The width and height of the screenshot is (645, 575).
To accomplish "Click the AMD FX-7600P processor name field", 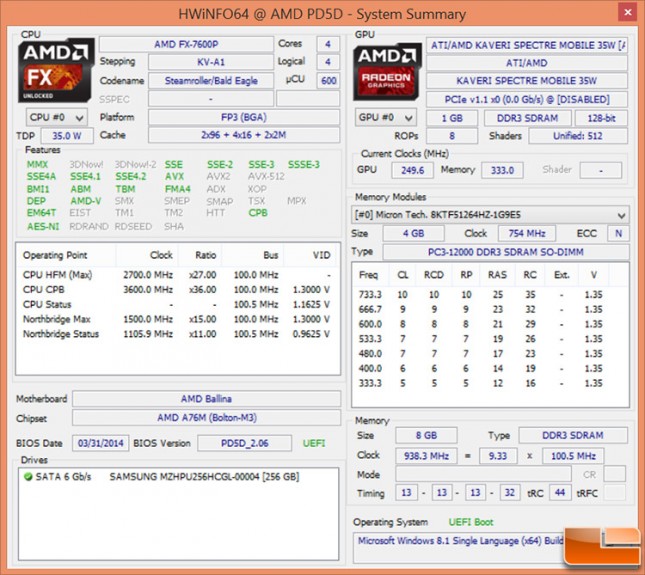I will [186, 44].
